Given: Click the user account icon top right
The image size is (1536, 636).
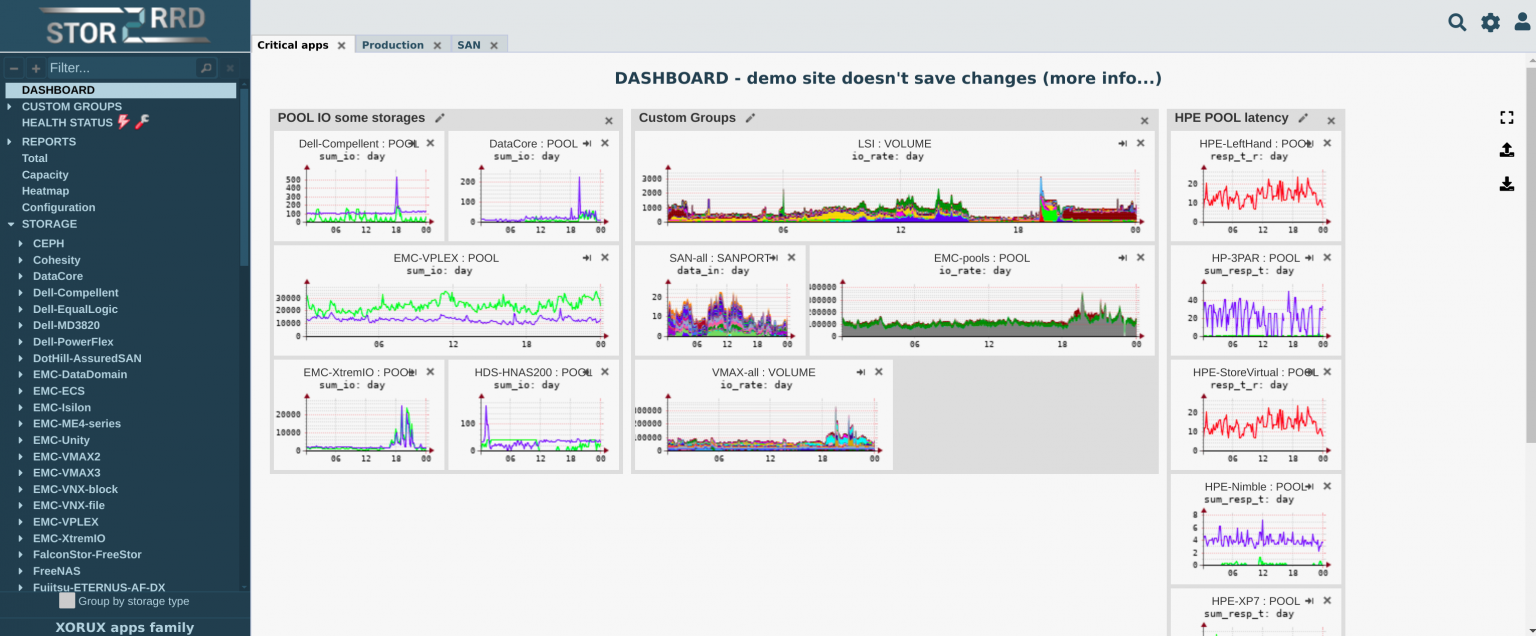Looking at the screenshot, I should coord(1522,21).
